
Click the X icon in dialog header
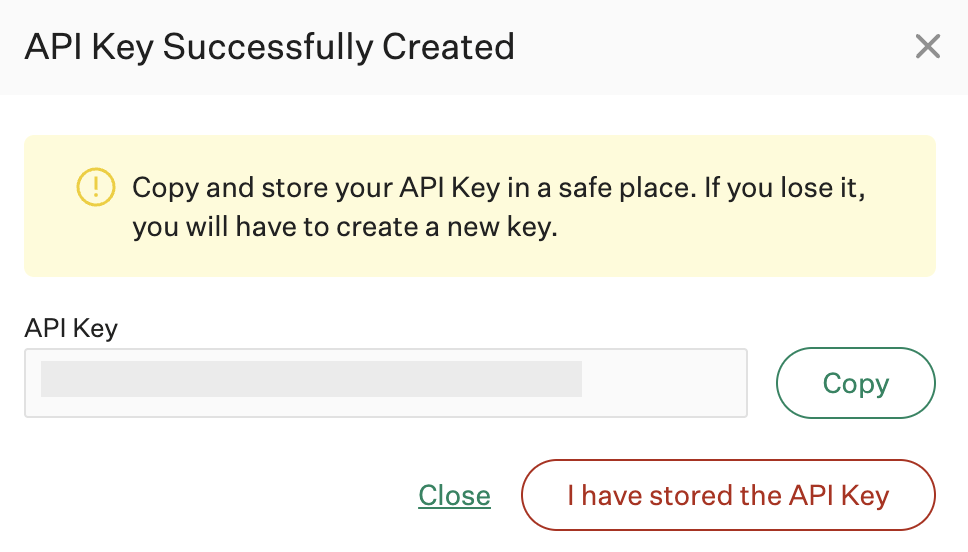coord(928,46)
